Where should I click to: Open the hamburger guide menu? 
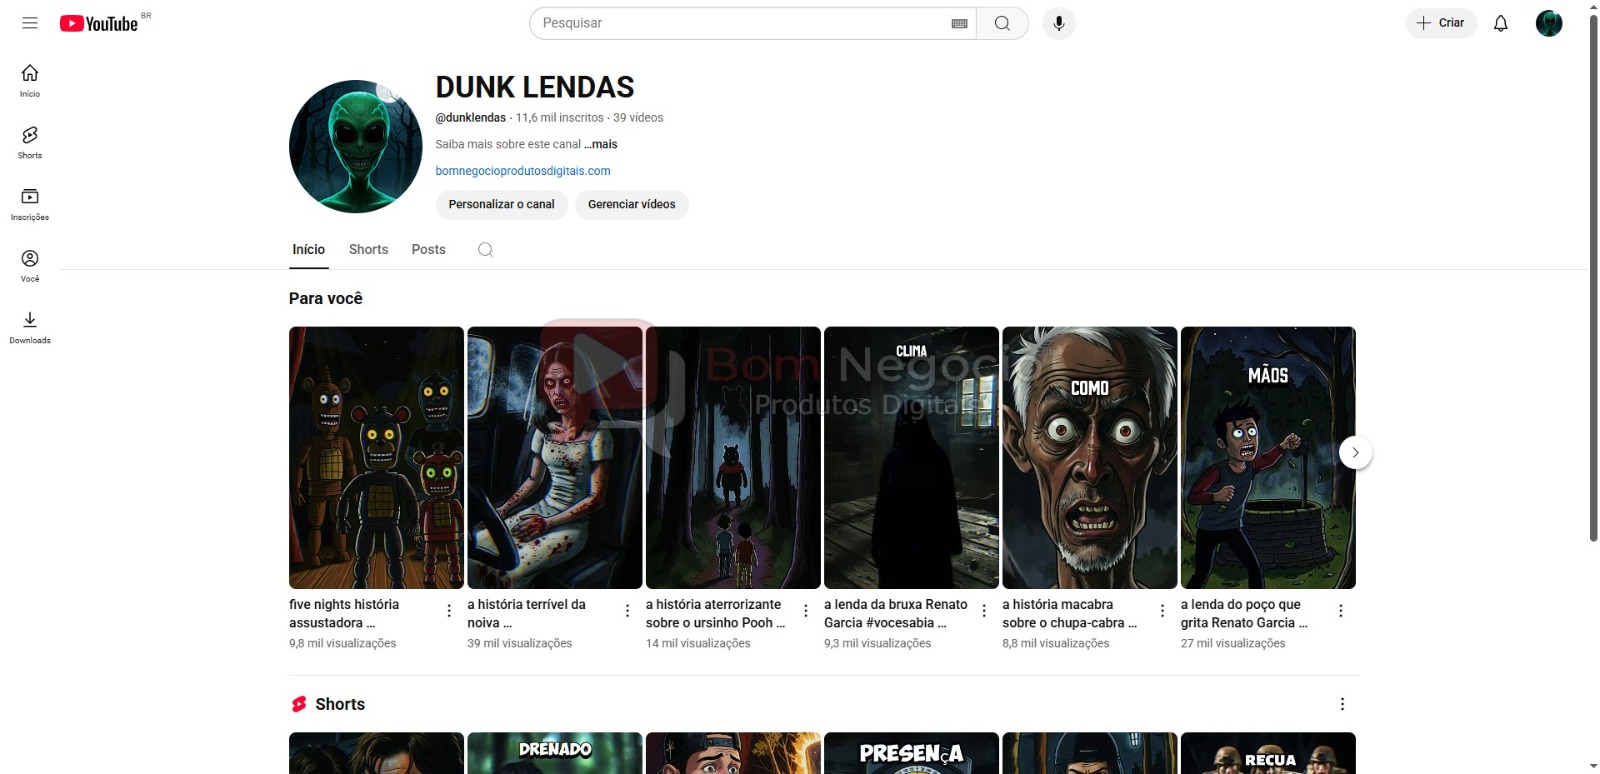(x=30, y=23)
